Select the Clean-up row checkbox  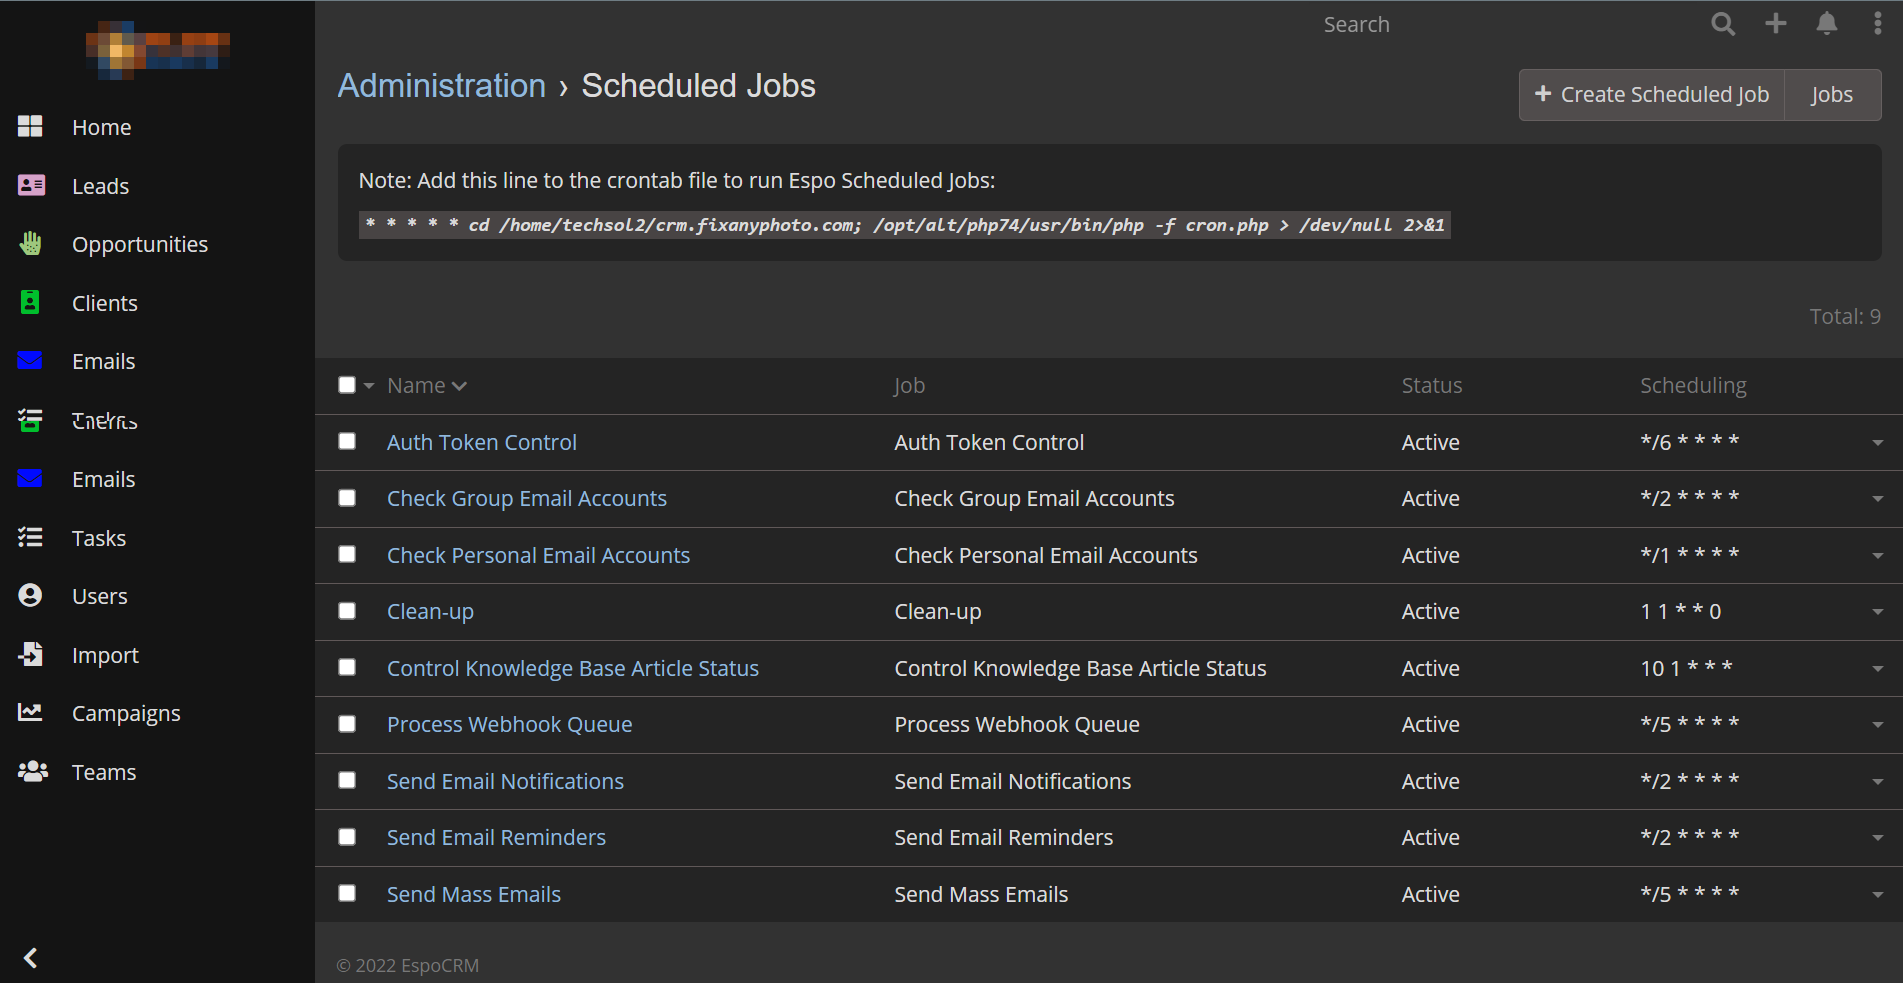click(347, 611)
